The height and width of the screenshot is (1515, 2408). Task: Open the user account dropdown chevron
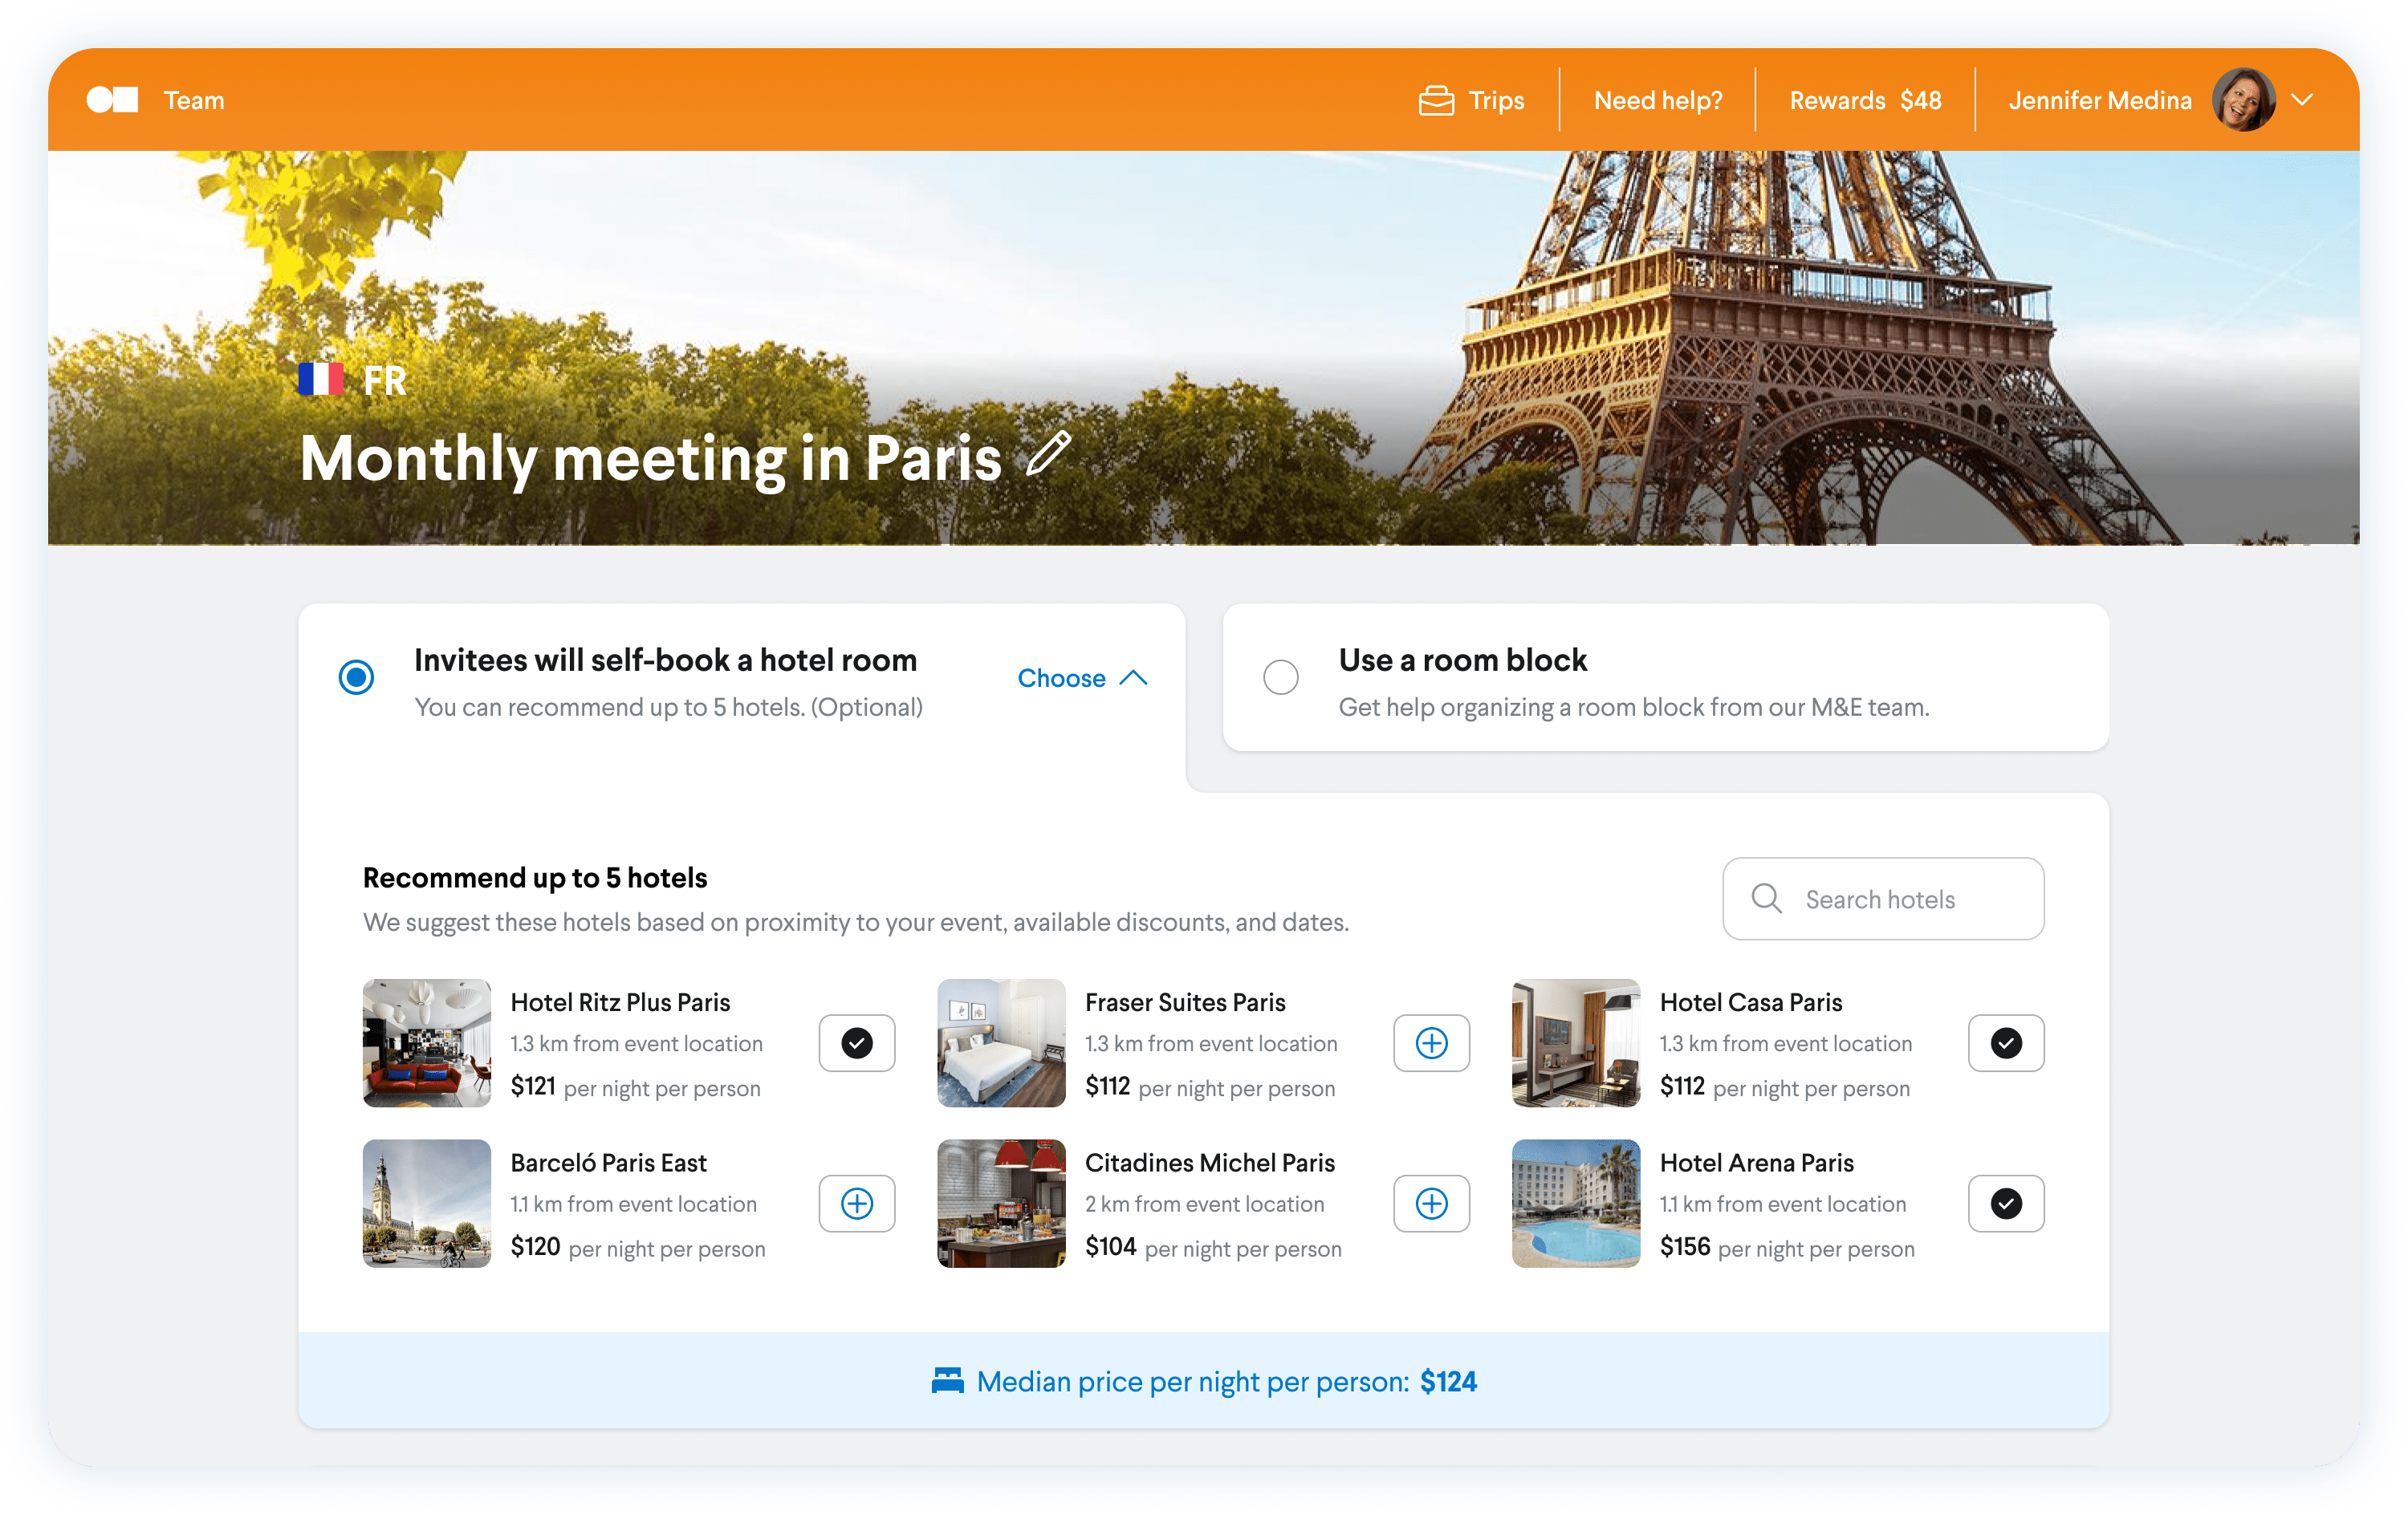2302,100
